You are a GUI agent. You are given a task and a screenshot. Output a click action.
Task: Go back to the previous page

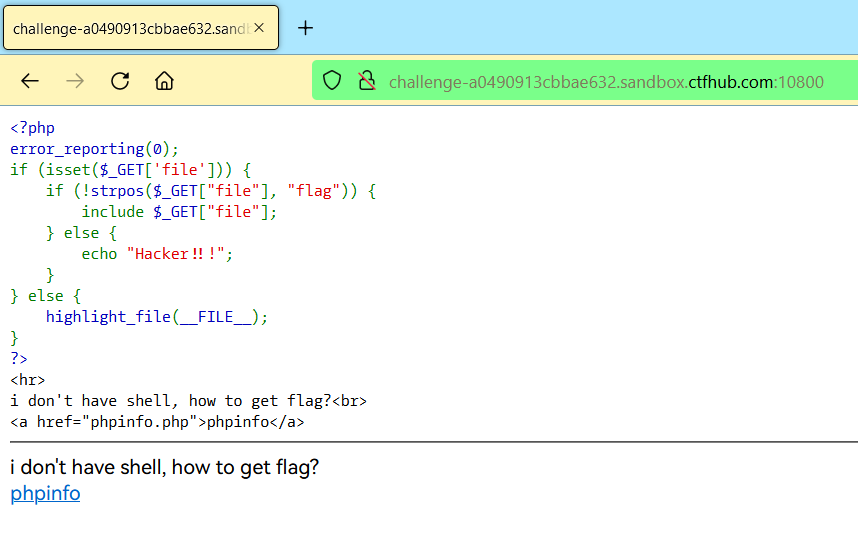(x=30, y=81)
